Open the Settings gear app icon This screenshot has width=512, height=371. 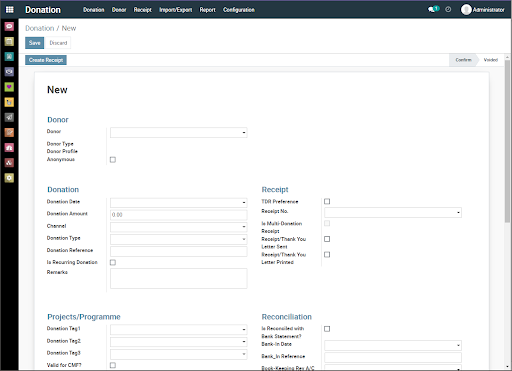click(x=9, y=178)
